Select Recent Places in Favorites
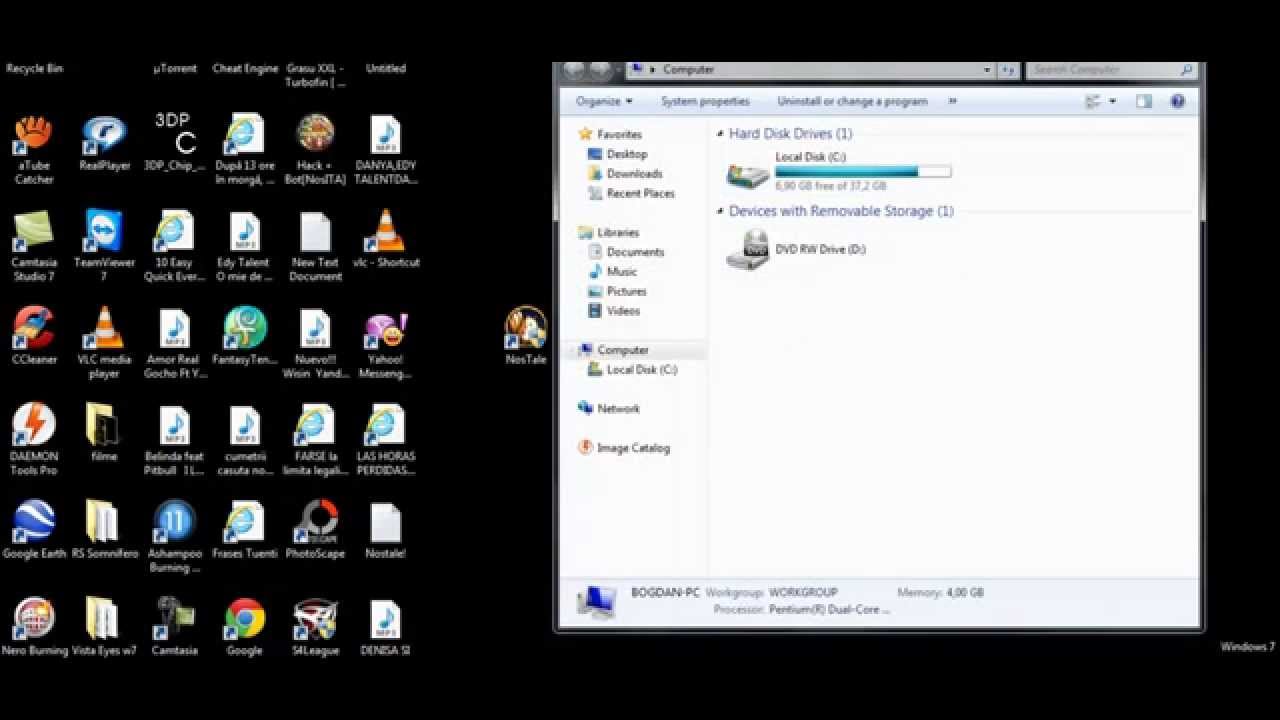Image resolution: width=1280 pixels, height=720 pixels. 630,193
